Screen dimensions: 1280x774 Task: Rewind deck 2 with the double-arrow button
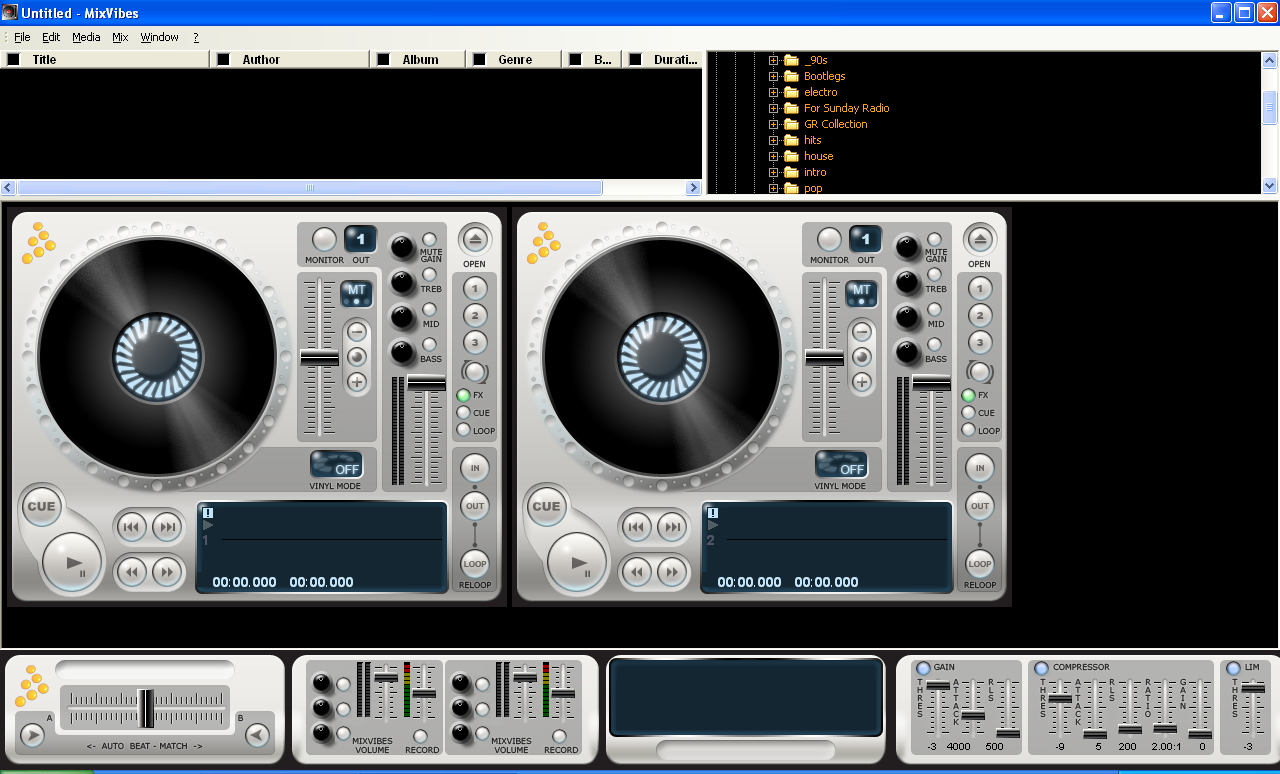pos(637,572)
